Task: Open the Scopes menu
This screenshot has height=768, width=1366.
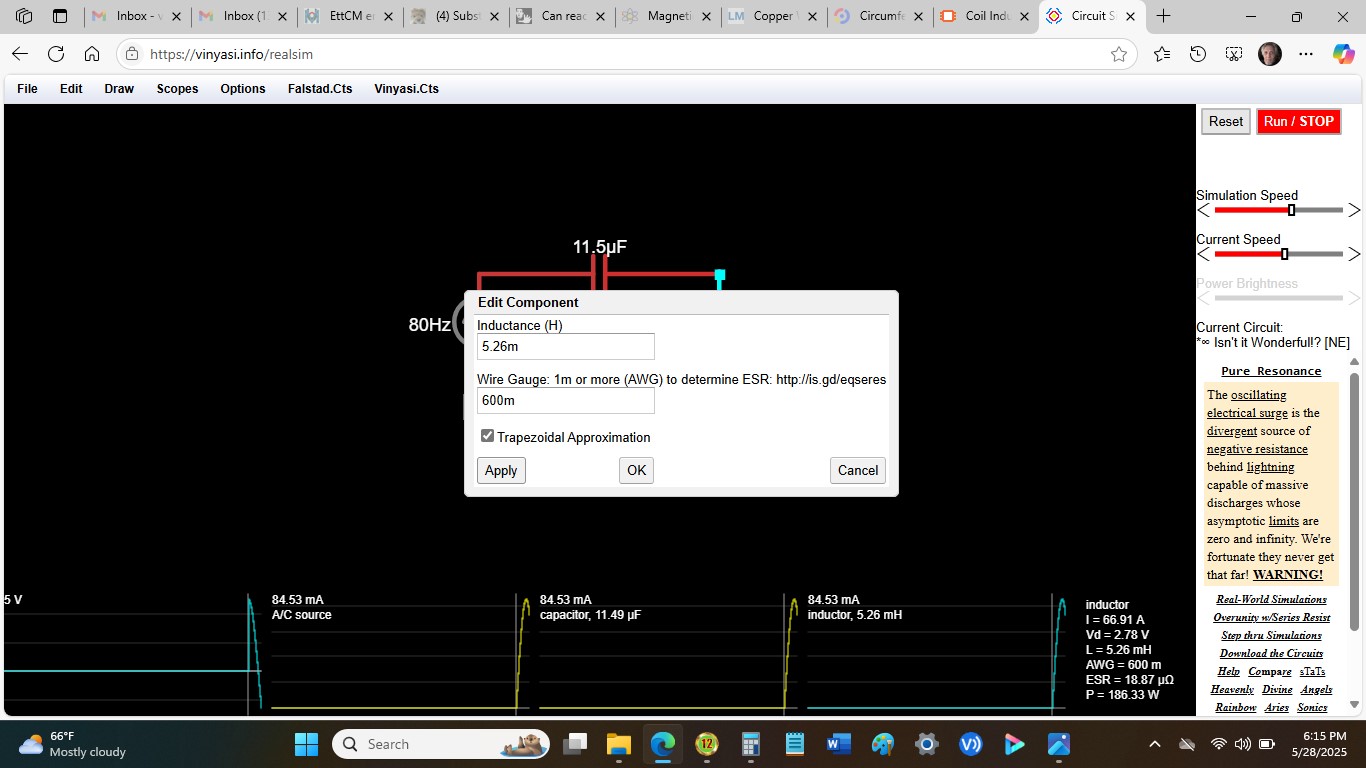Action: [x=177, y=89]
